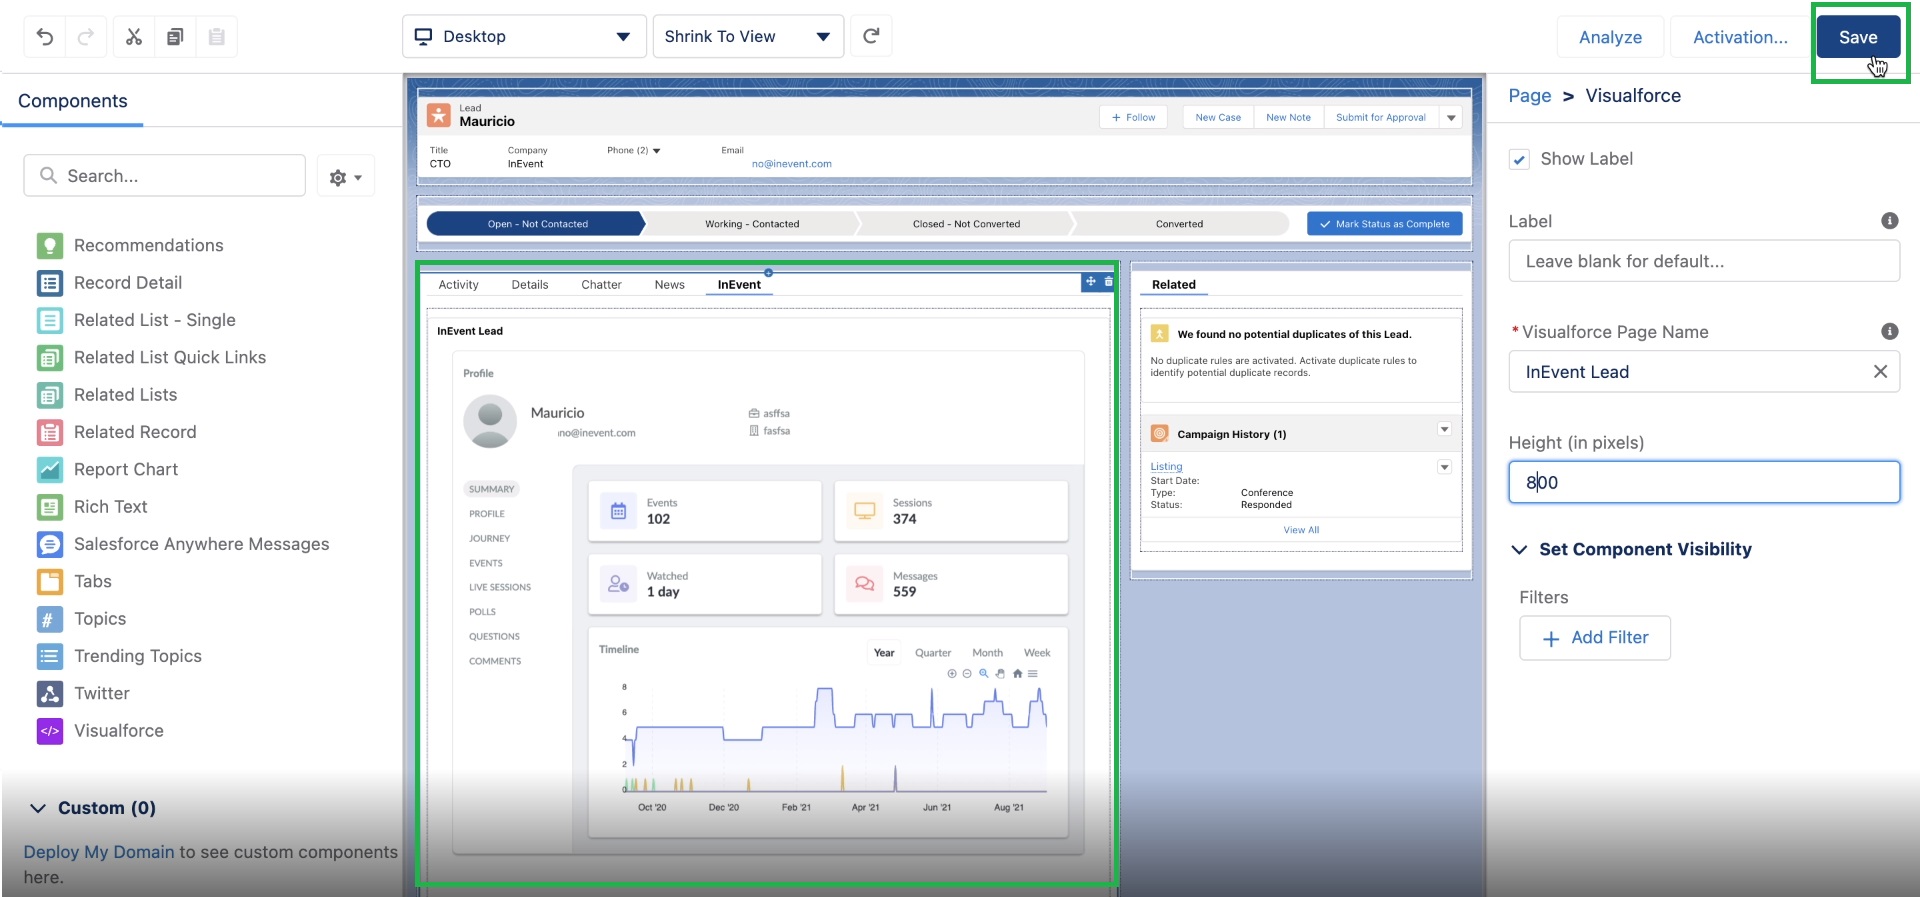Click the Refresh preview icon
Image resolution: width=1920 pixels, height=897 pixels.
coord(871,36)
